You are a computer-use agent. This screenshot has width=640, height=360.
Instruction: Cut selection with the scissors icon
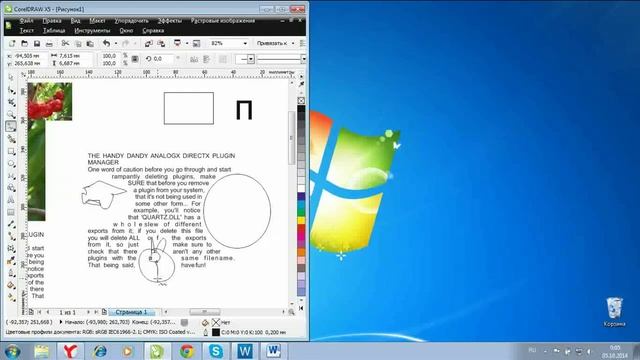(65, 43)
